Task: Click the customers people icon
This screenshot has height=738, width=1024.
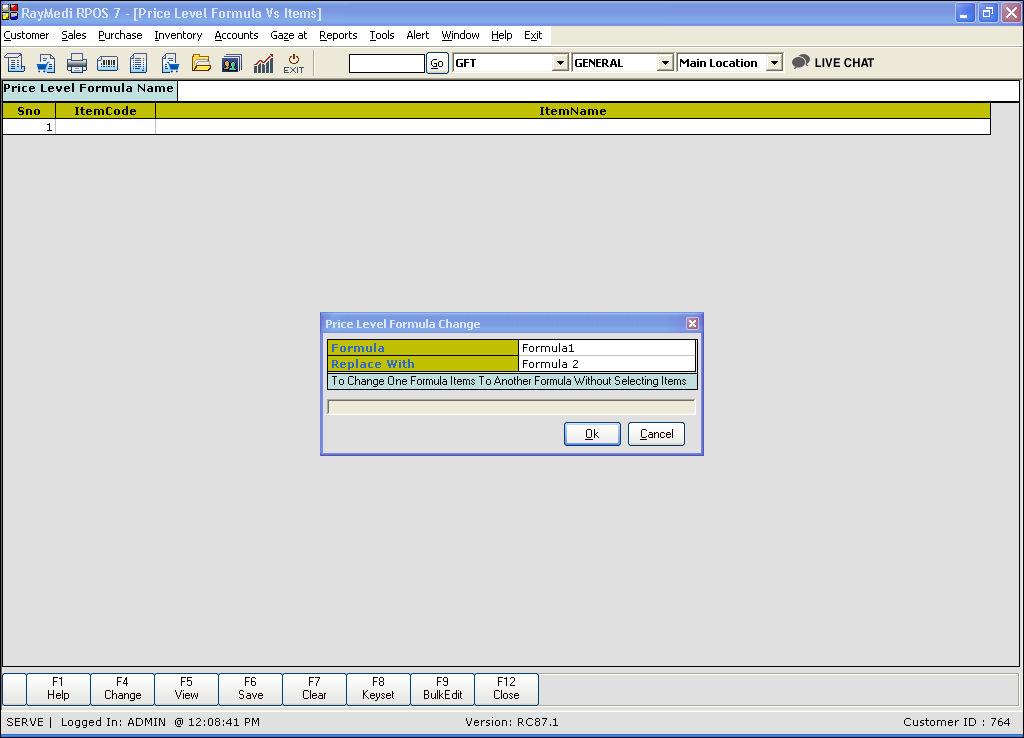Action: tap(231, 63)
